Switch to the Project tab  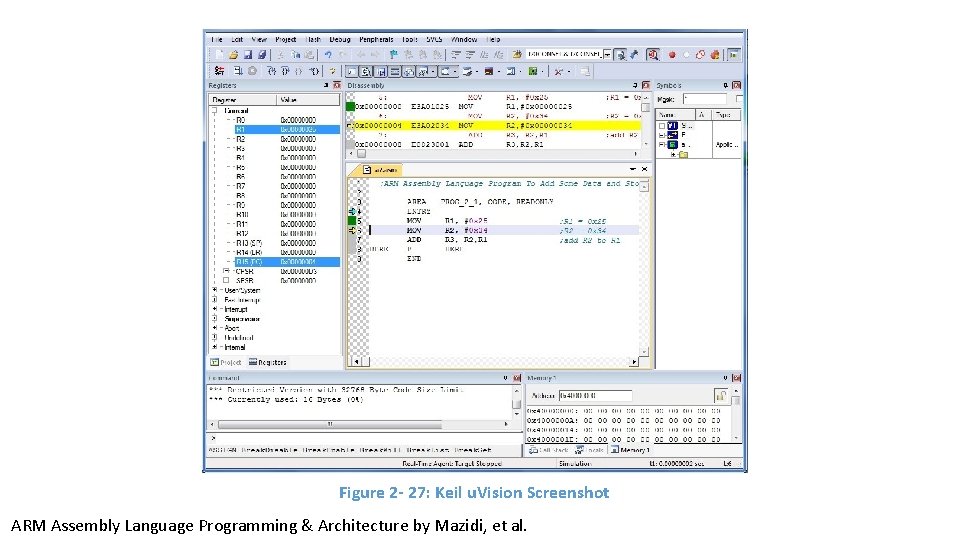[226, 362]
